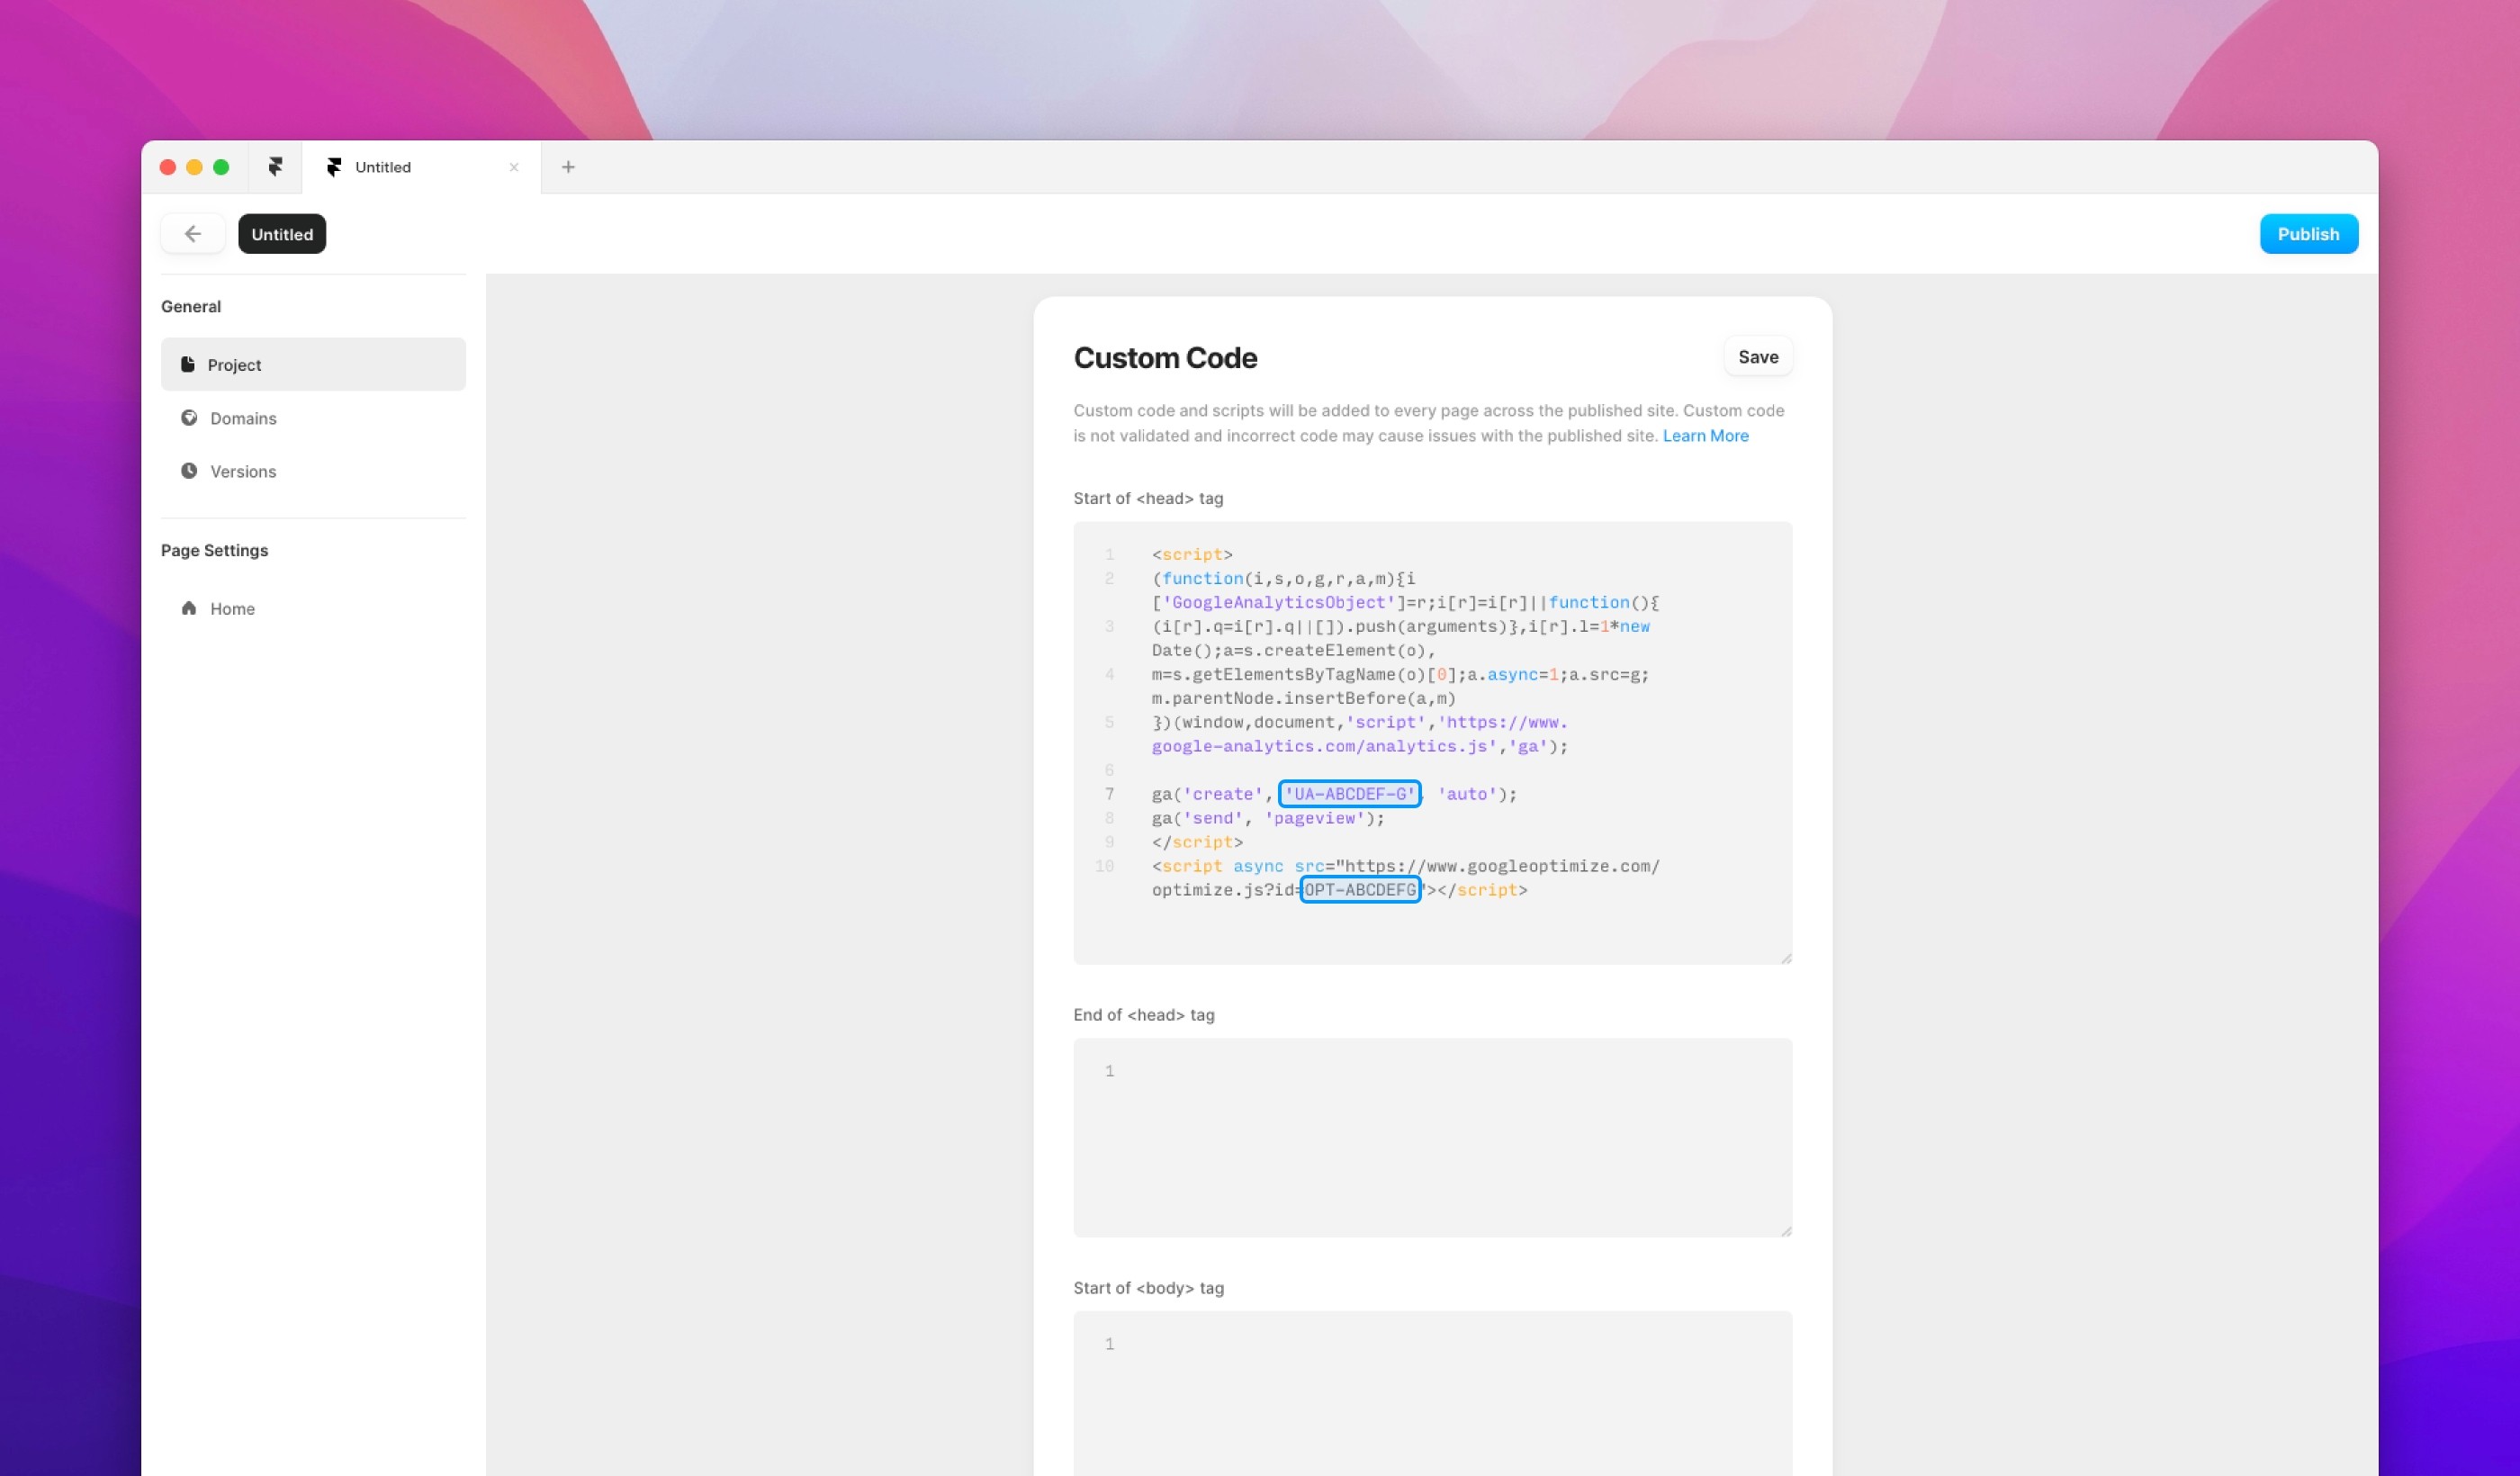Click the Untitled project name badge

tap(282, 234)
